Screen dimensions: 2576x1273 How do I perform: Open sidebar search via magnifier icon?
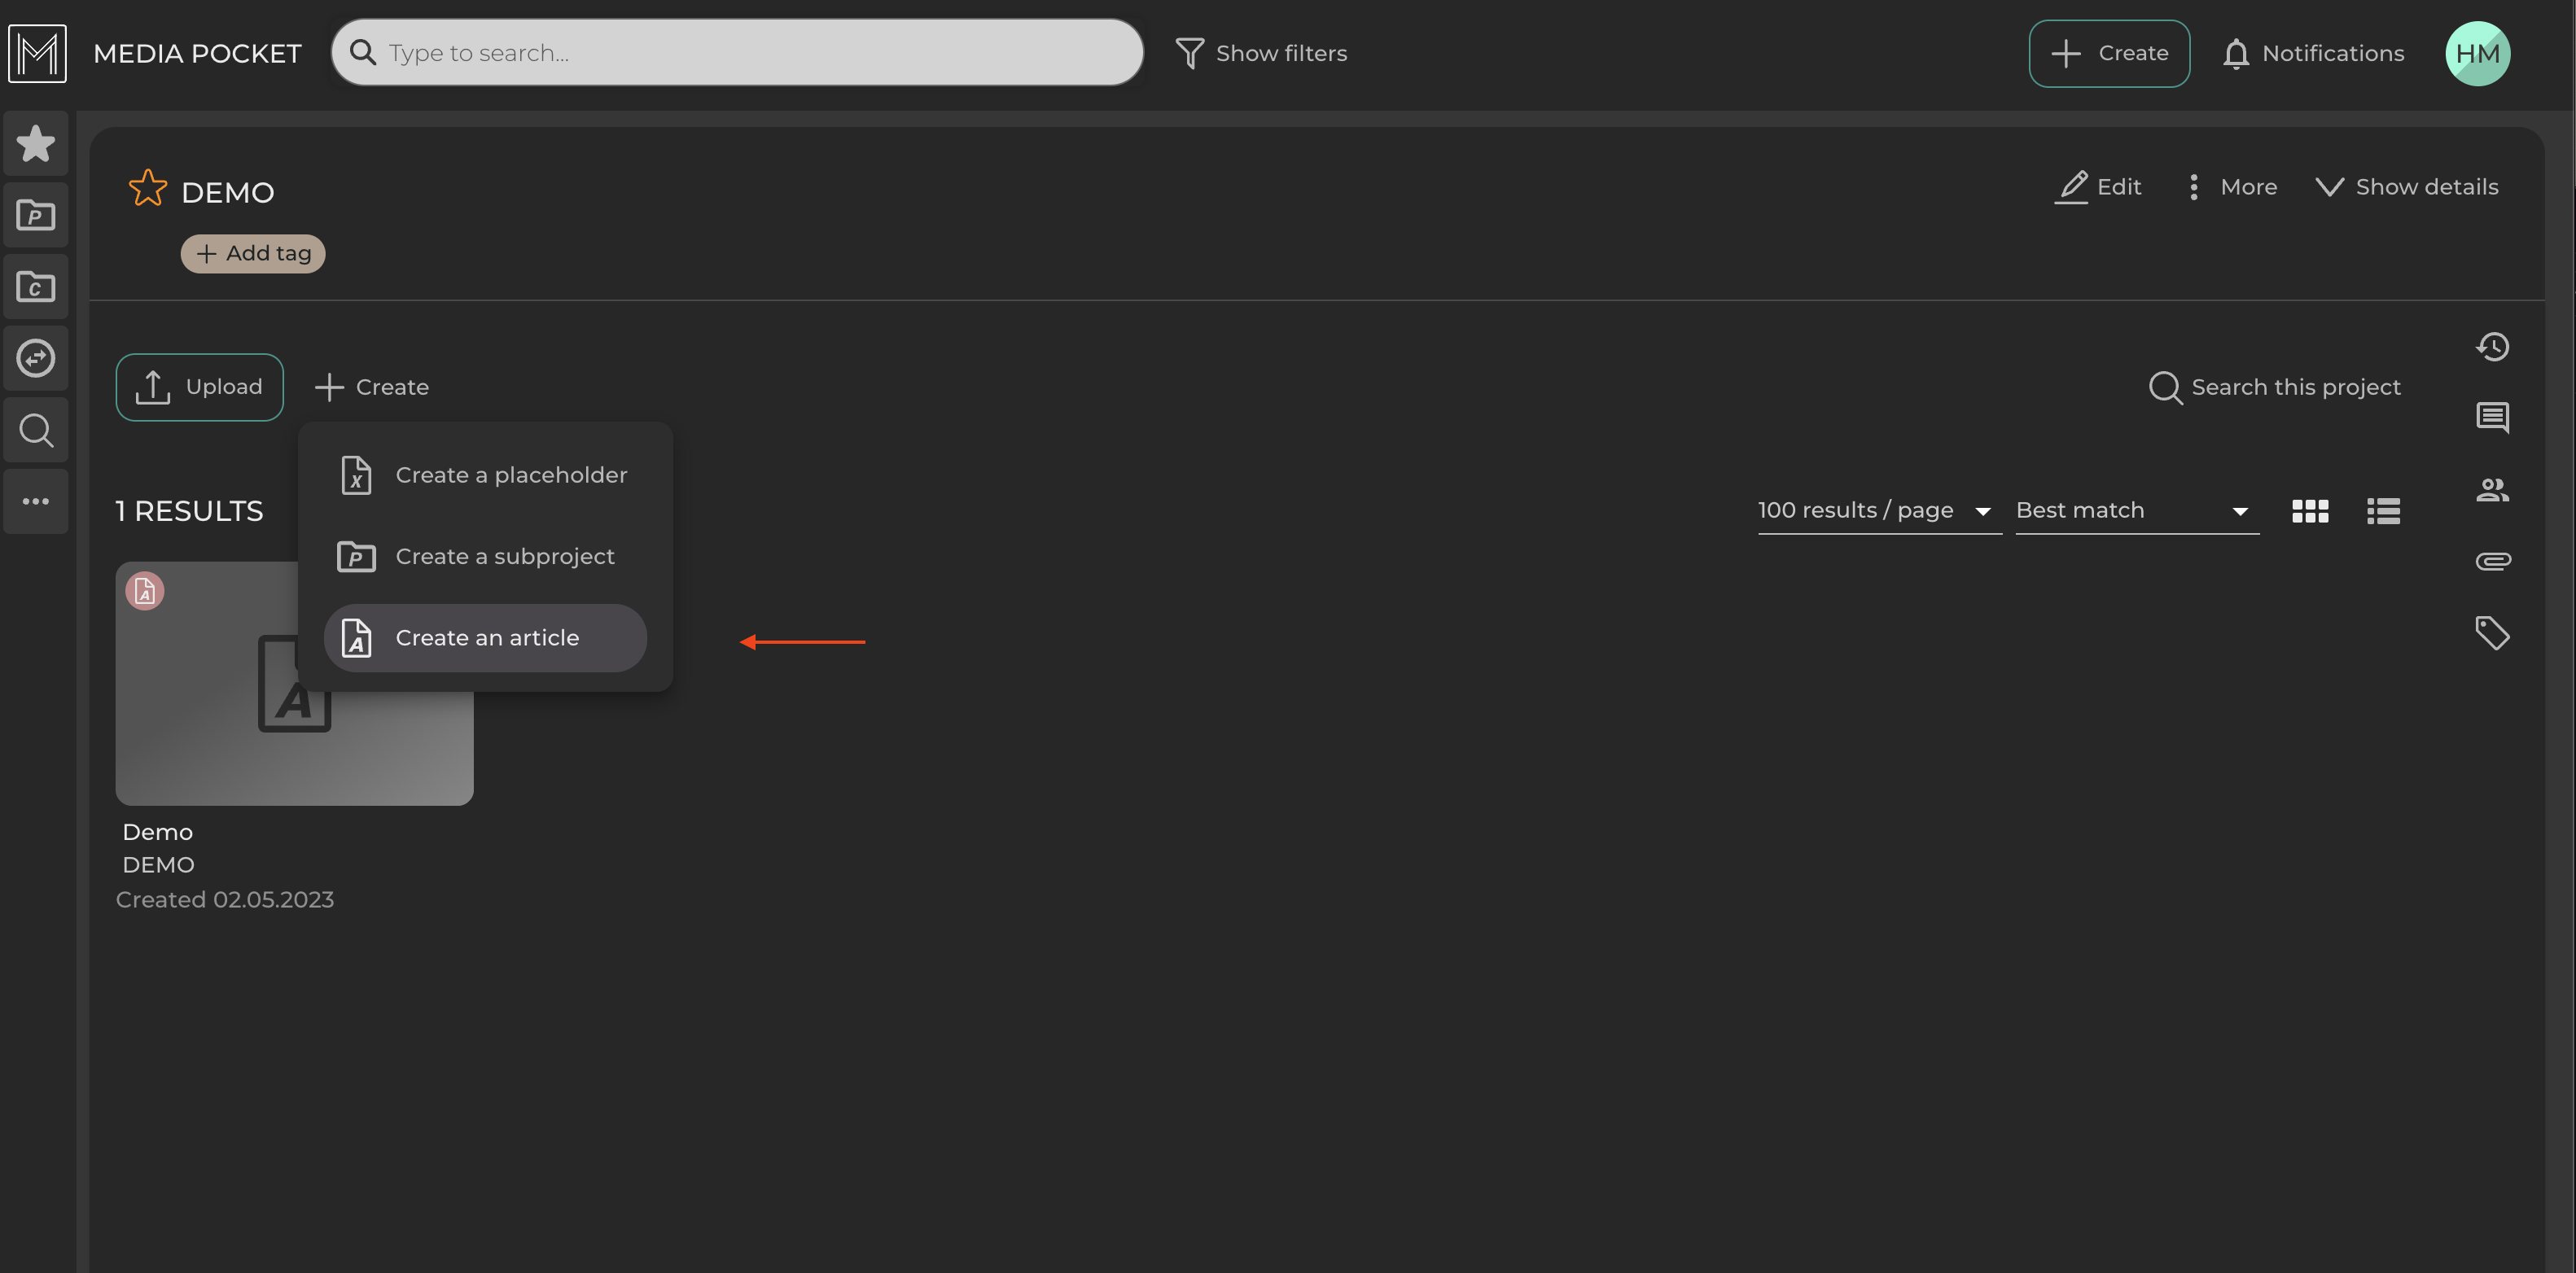tap(35, 430)
